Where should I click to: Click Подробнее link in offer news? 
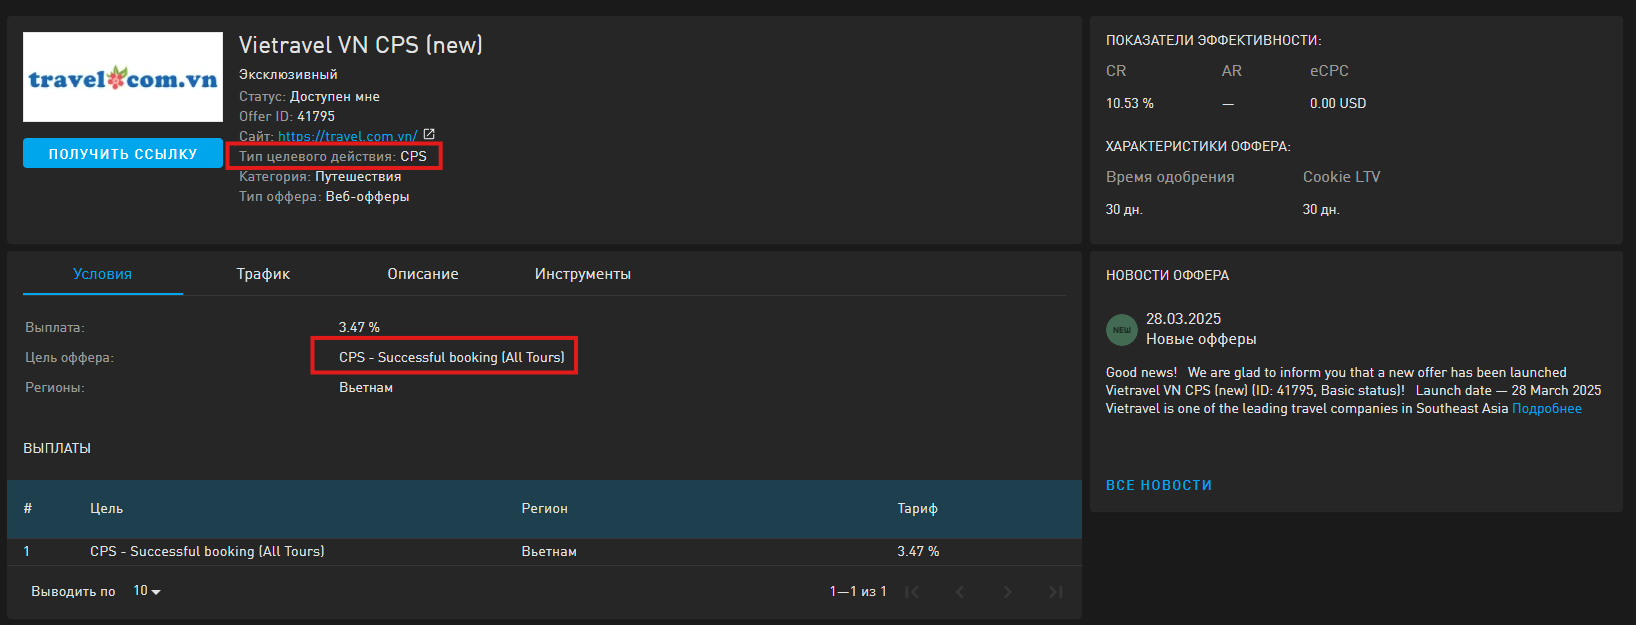(x=1547, y=409)
